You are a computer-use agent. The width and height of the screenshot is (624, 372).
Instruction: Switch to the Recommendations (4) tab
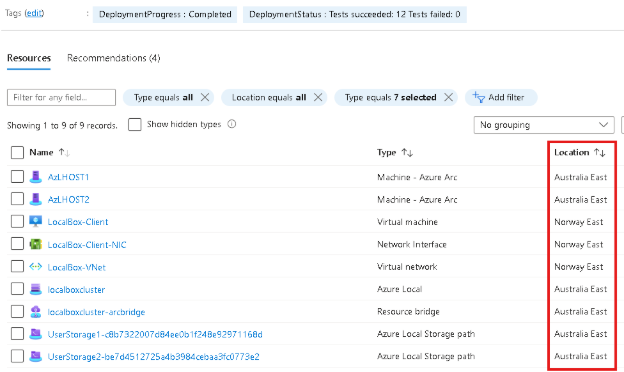point(113,58)
